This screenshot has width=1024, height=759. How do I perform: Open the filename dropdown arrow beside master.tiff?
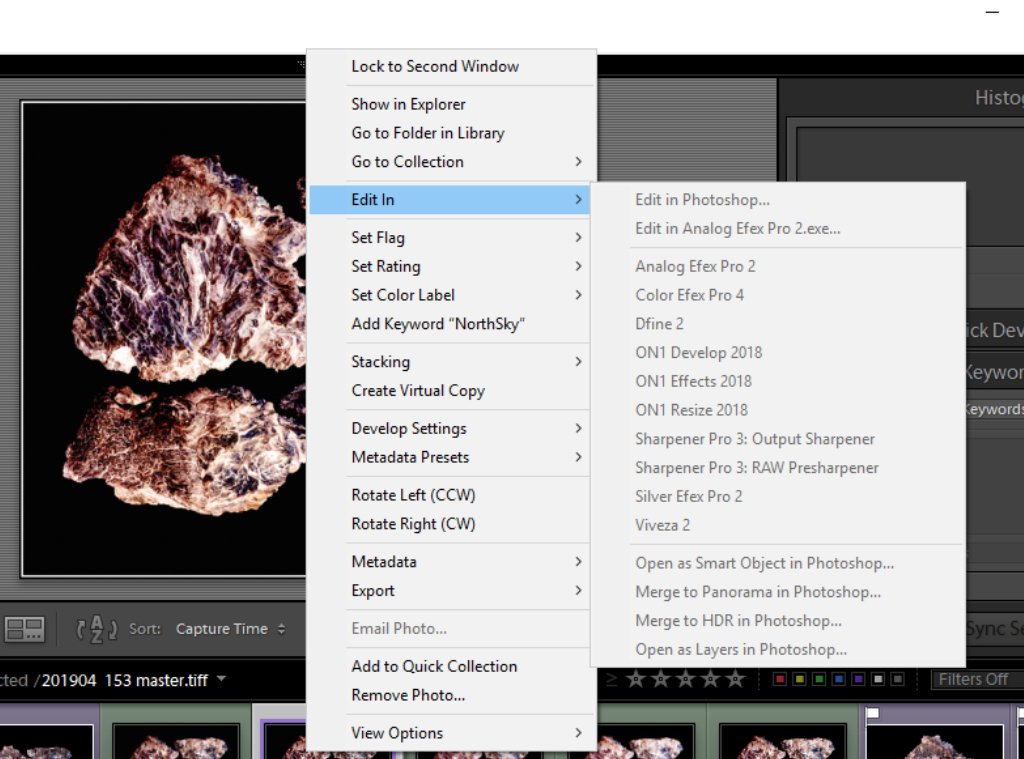pos(221,679)
